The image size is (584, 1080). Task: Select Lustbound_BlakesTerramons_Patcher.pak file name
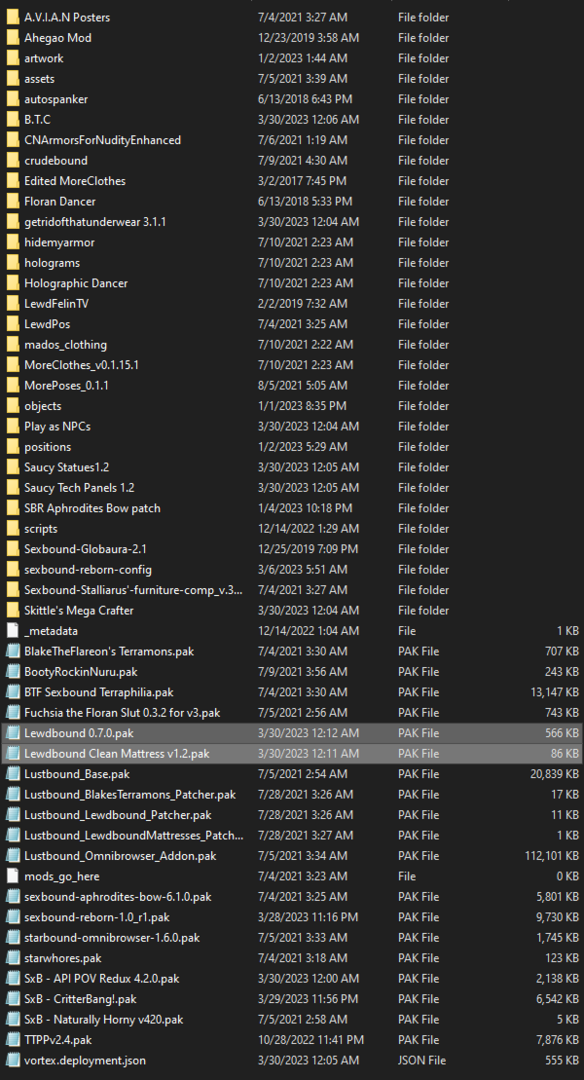(129, 794)
